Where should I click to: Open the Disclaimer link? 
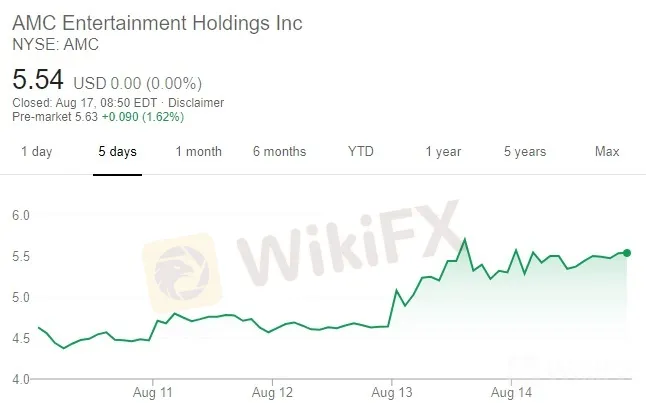(x=197, y=103)
